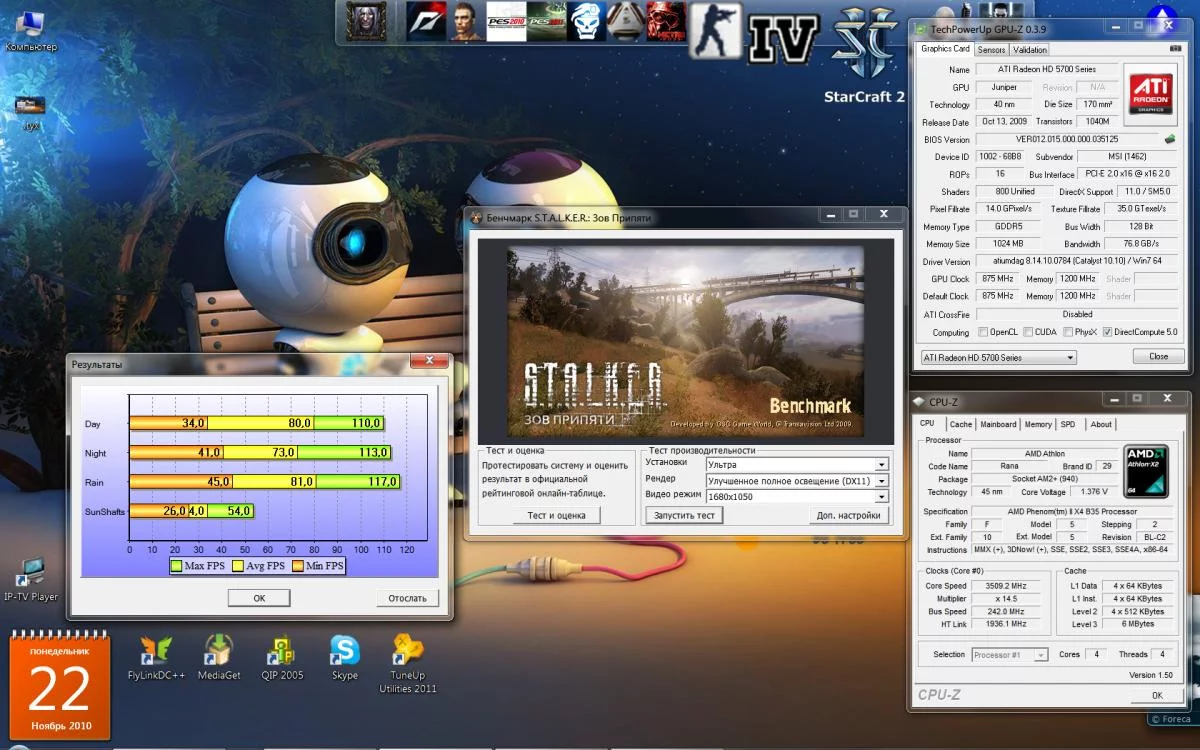Launch StarCraft 2 from the dock

864,42
